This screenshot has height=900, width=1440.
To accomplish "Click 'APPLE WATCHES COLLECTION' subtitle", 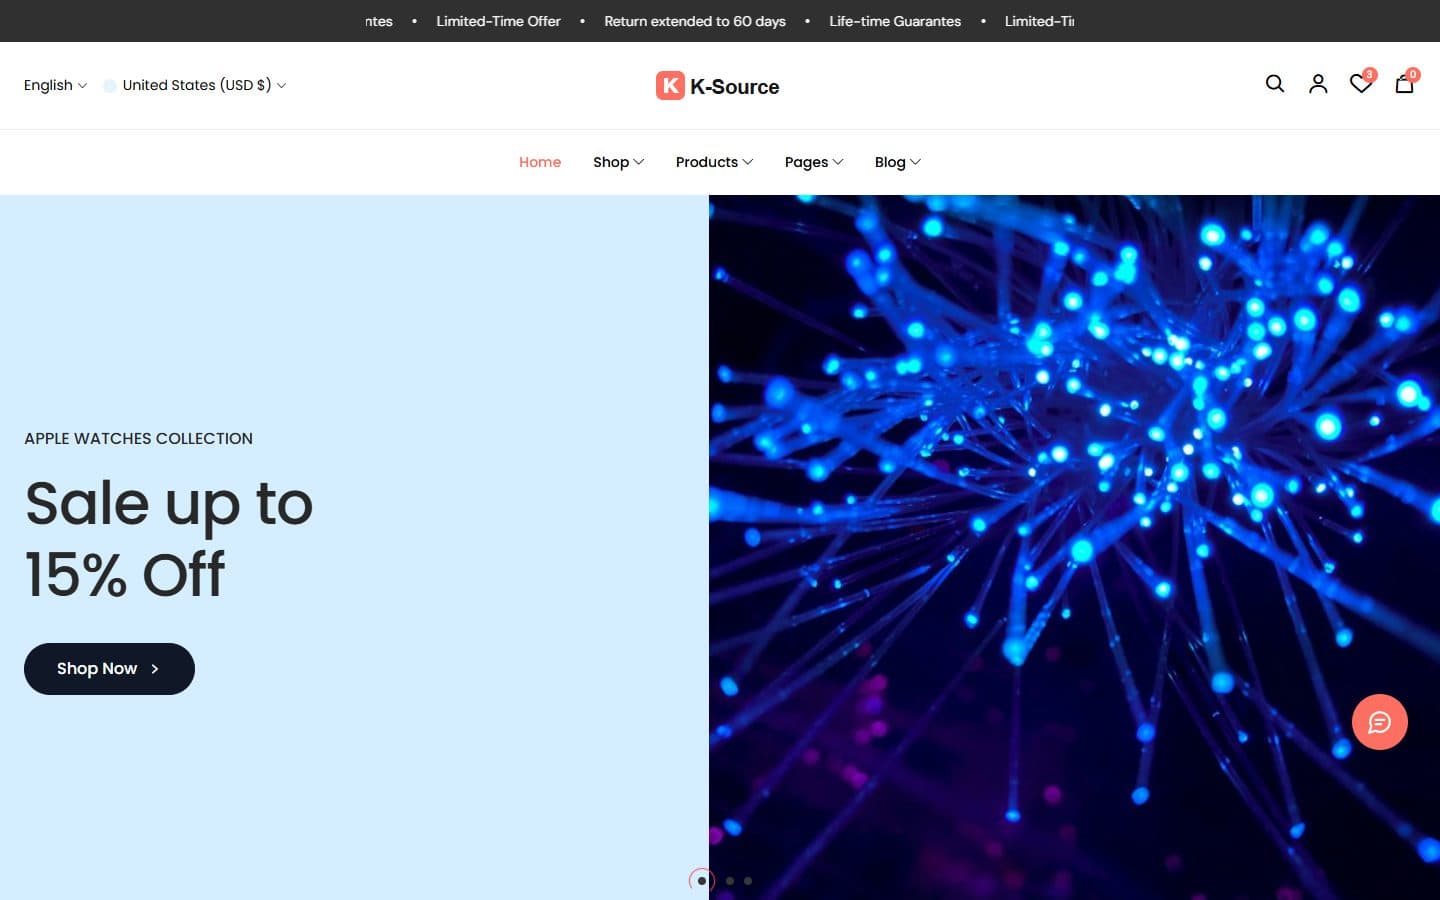I will click(x=138, y=438).
